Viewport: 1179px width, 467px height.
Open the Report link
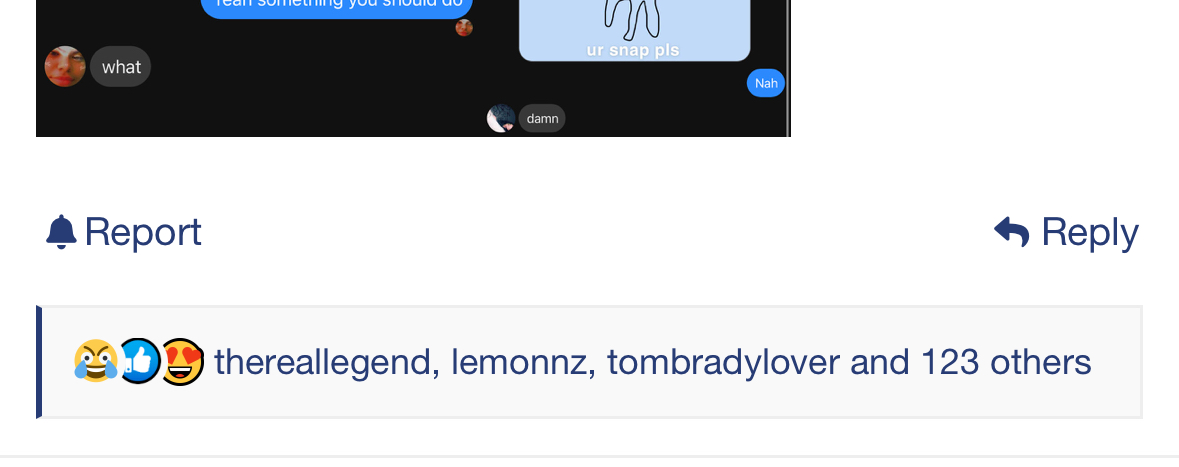pyautogui.click(x=123, y=232)
